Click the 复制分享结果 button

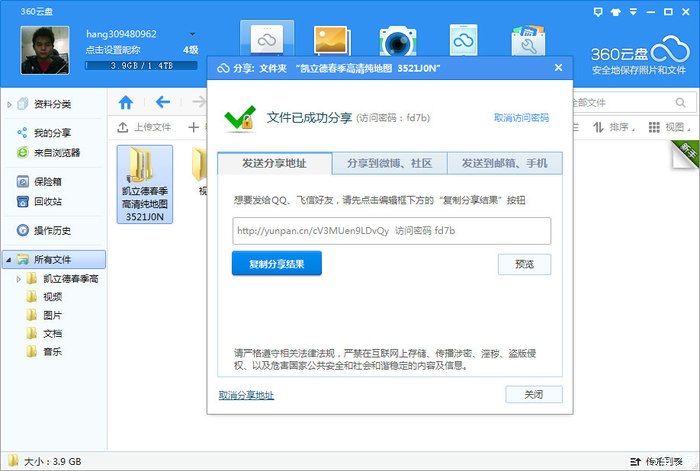277,264
